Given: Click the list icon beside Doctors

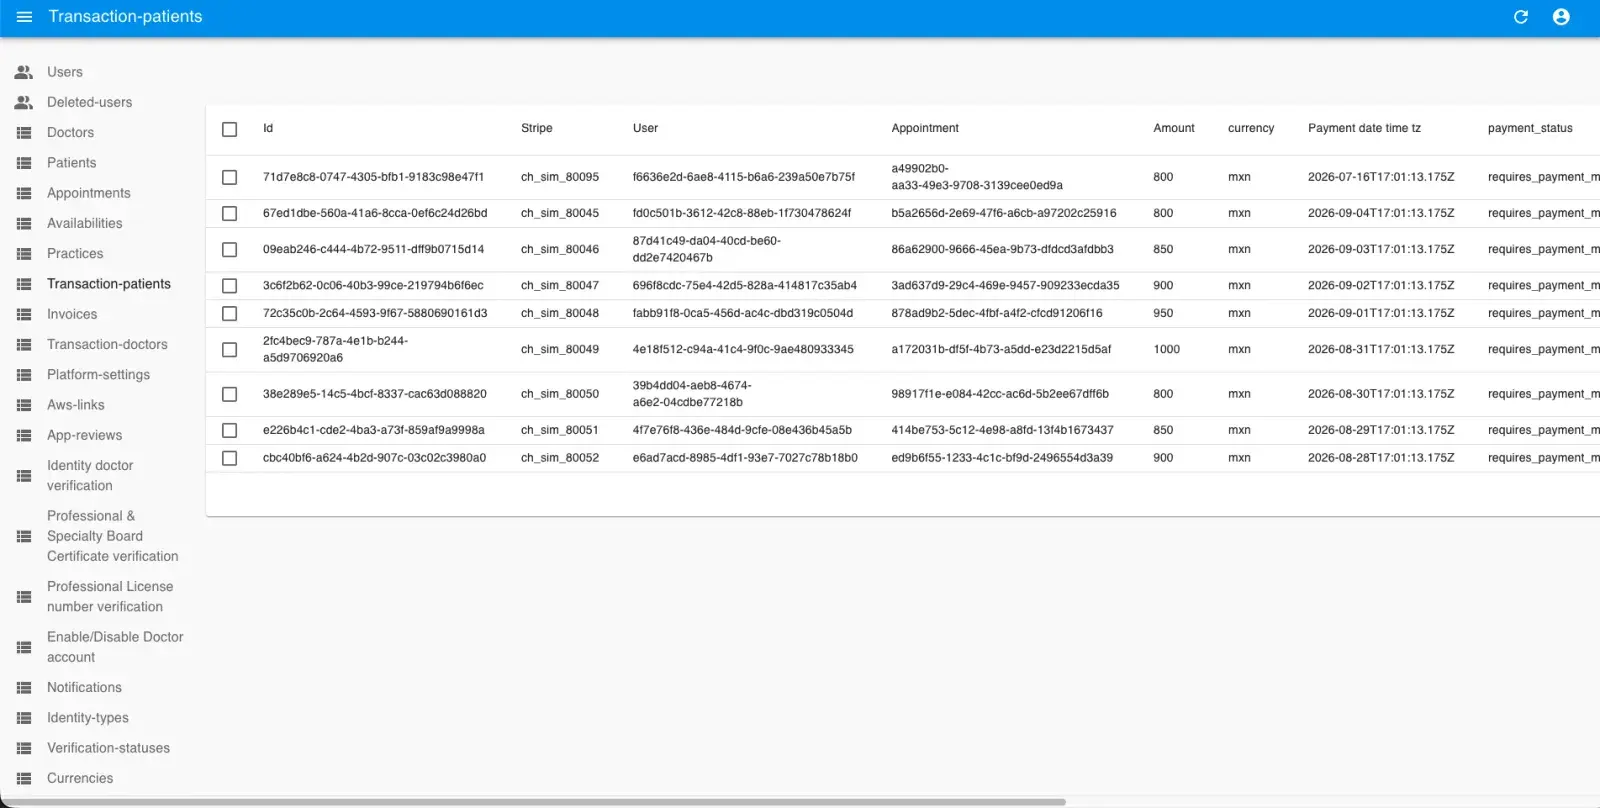Looking at the screenshot, I should 24,133.
